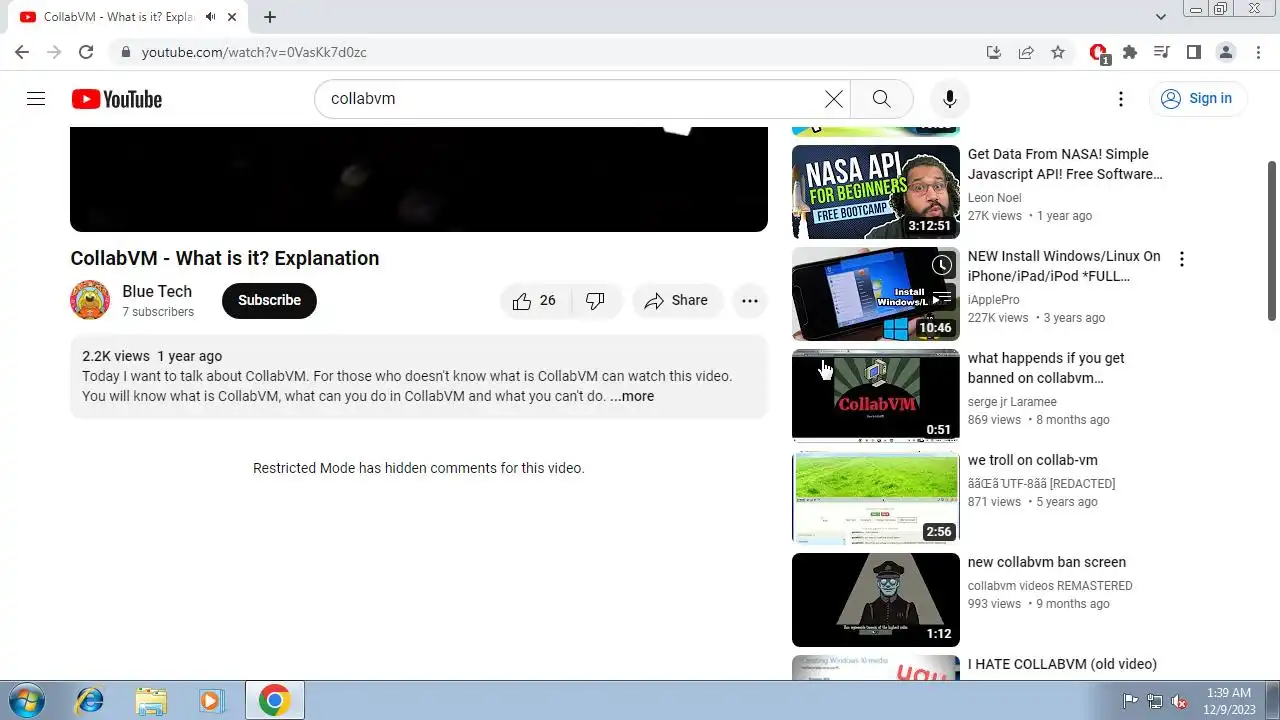Open options menu for iApplePro video
The height and width of the screenshot is (720, 1280).
1182,259
